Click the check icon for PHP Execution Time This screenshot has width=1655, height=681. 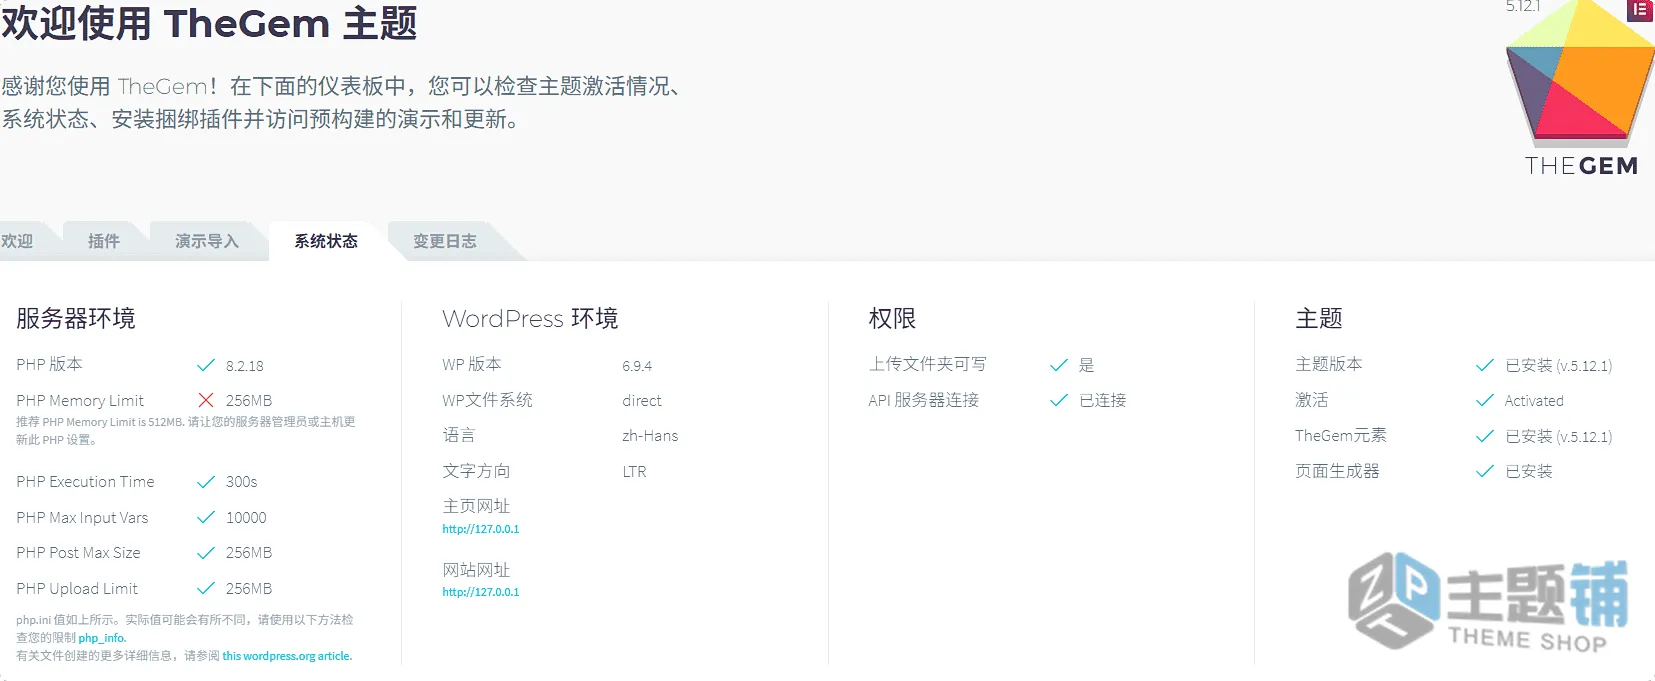coord(206,482)
